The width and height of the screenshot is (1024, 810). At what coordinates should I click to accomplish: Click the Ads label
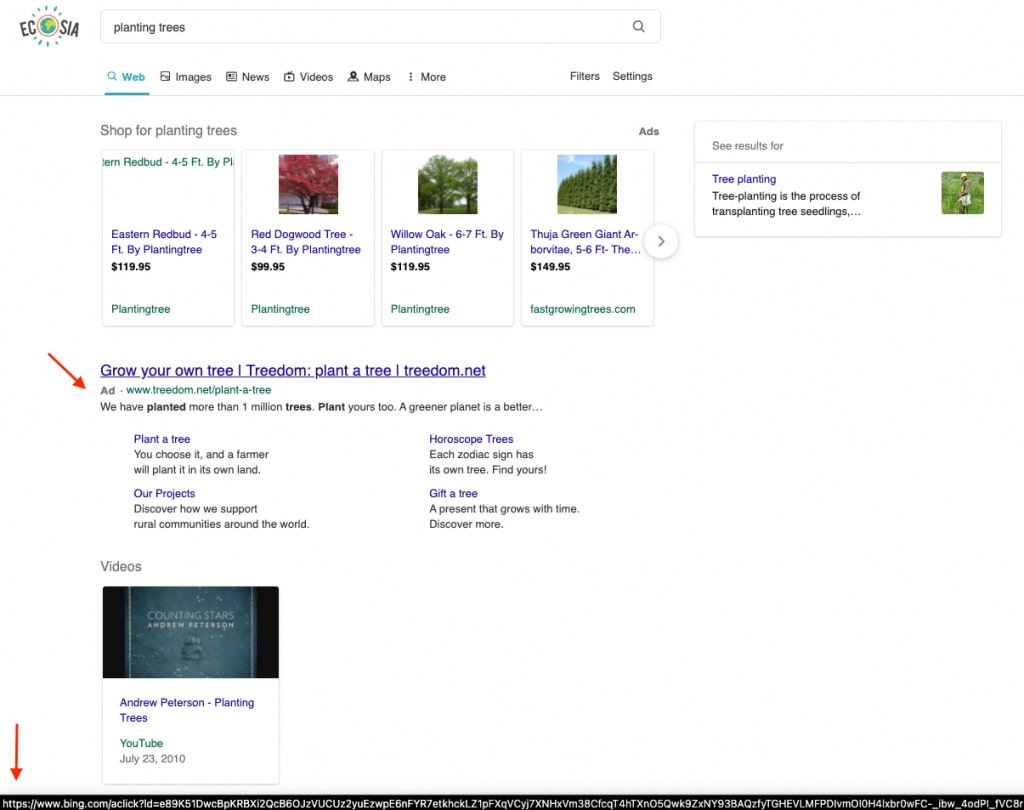tap(648, 131)
